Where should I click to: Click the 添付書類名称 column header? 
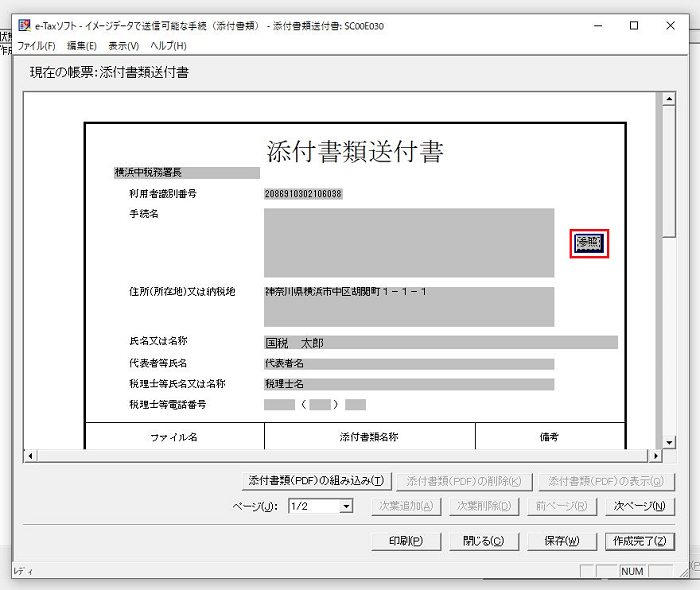(x=369, y=437)
